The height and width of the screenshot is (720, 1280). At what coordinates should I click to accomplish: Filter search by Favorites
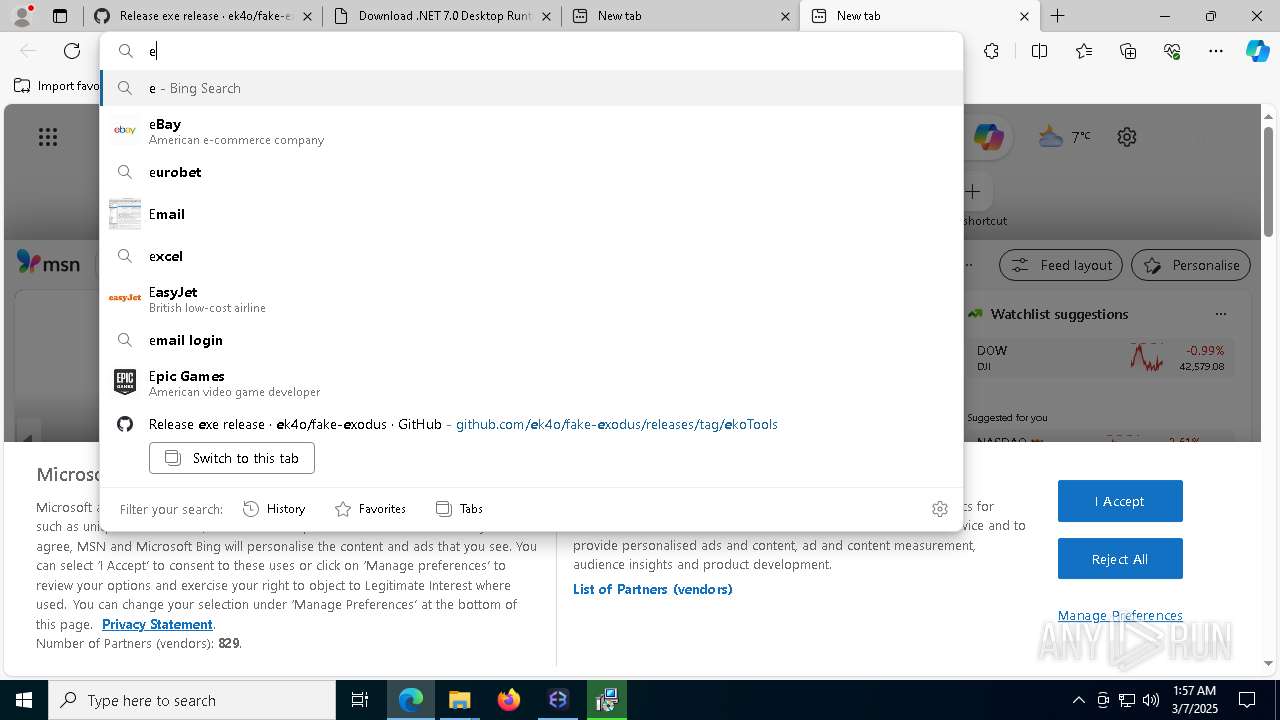coord(370,509)
